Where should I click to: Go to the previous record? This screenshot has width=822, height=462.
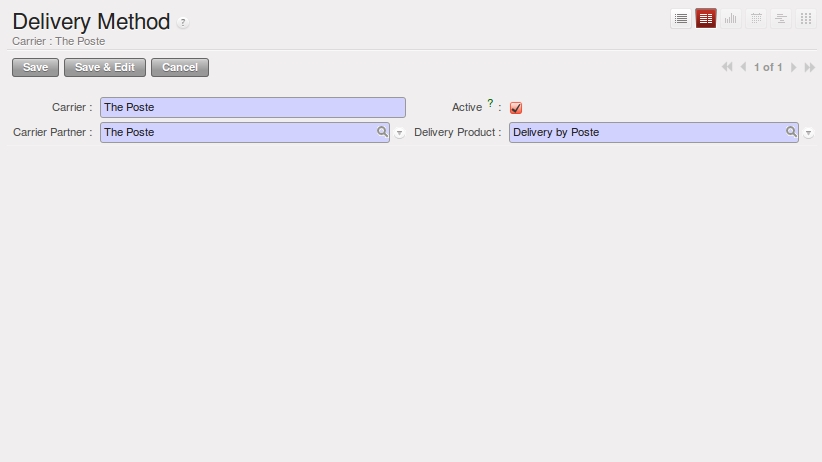(x=743, y=67)
